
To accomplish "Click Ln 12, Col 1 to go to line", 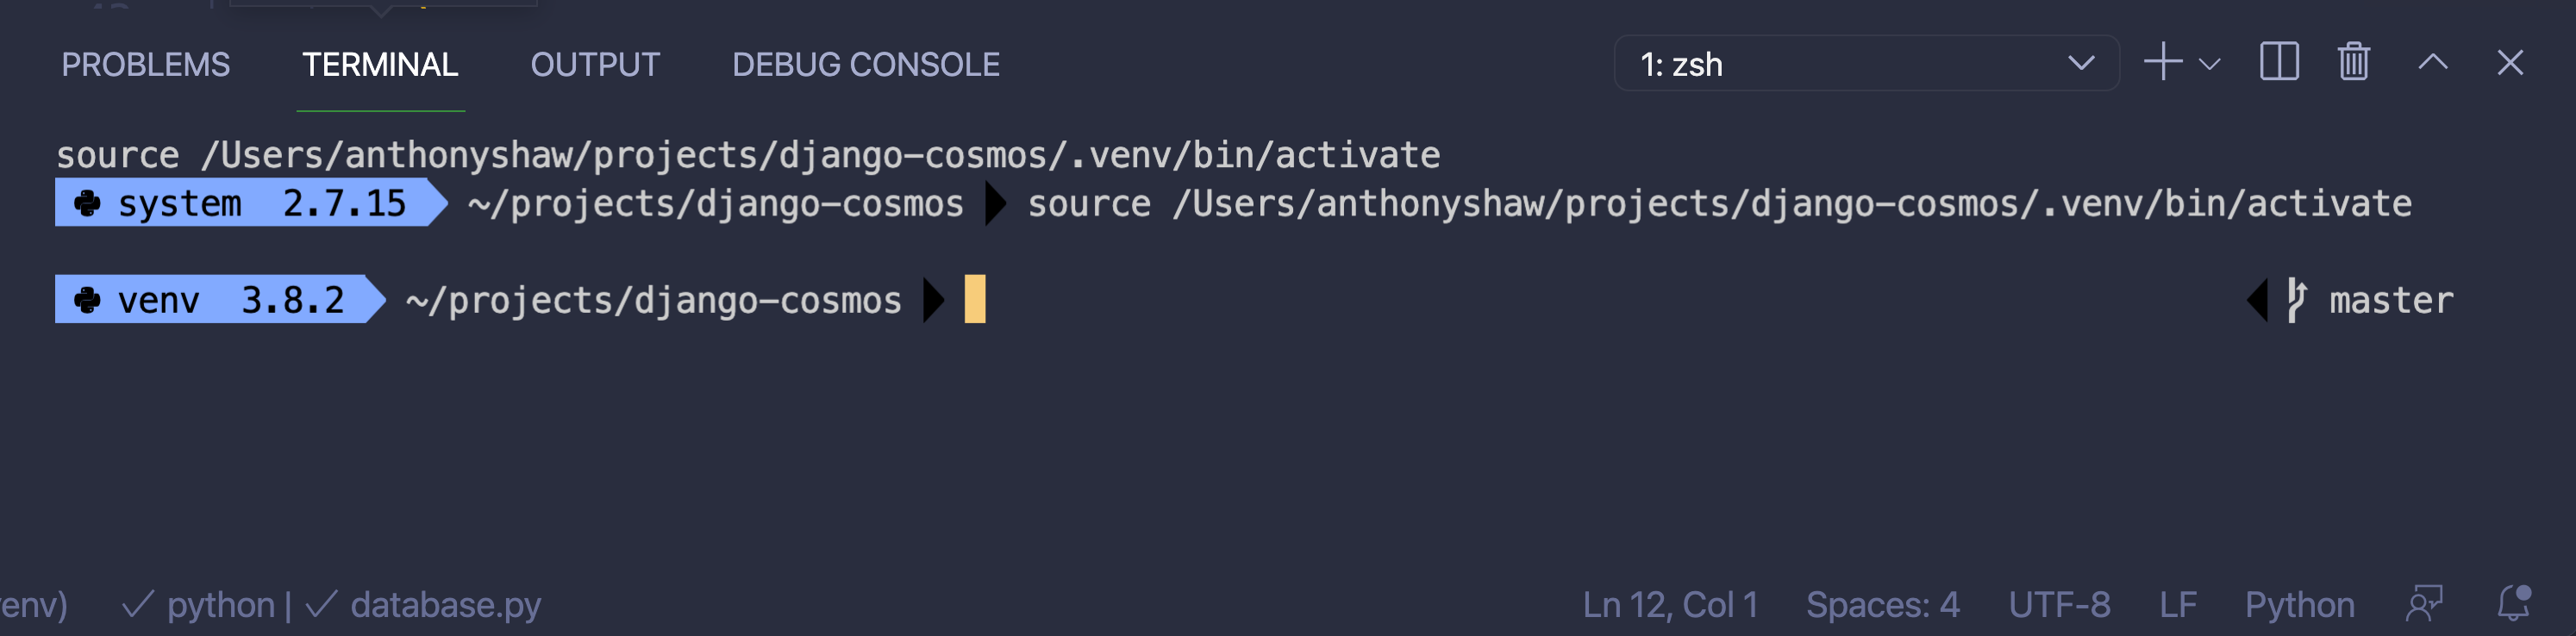I will coord(1670,604).
